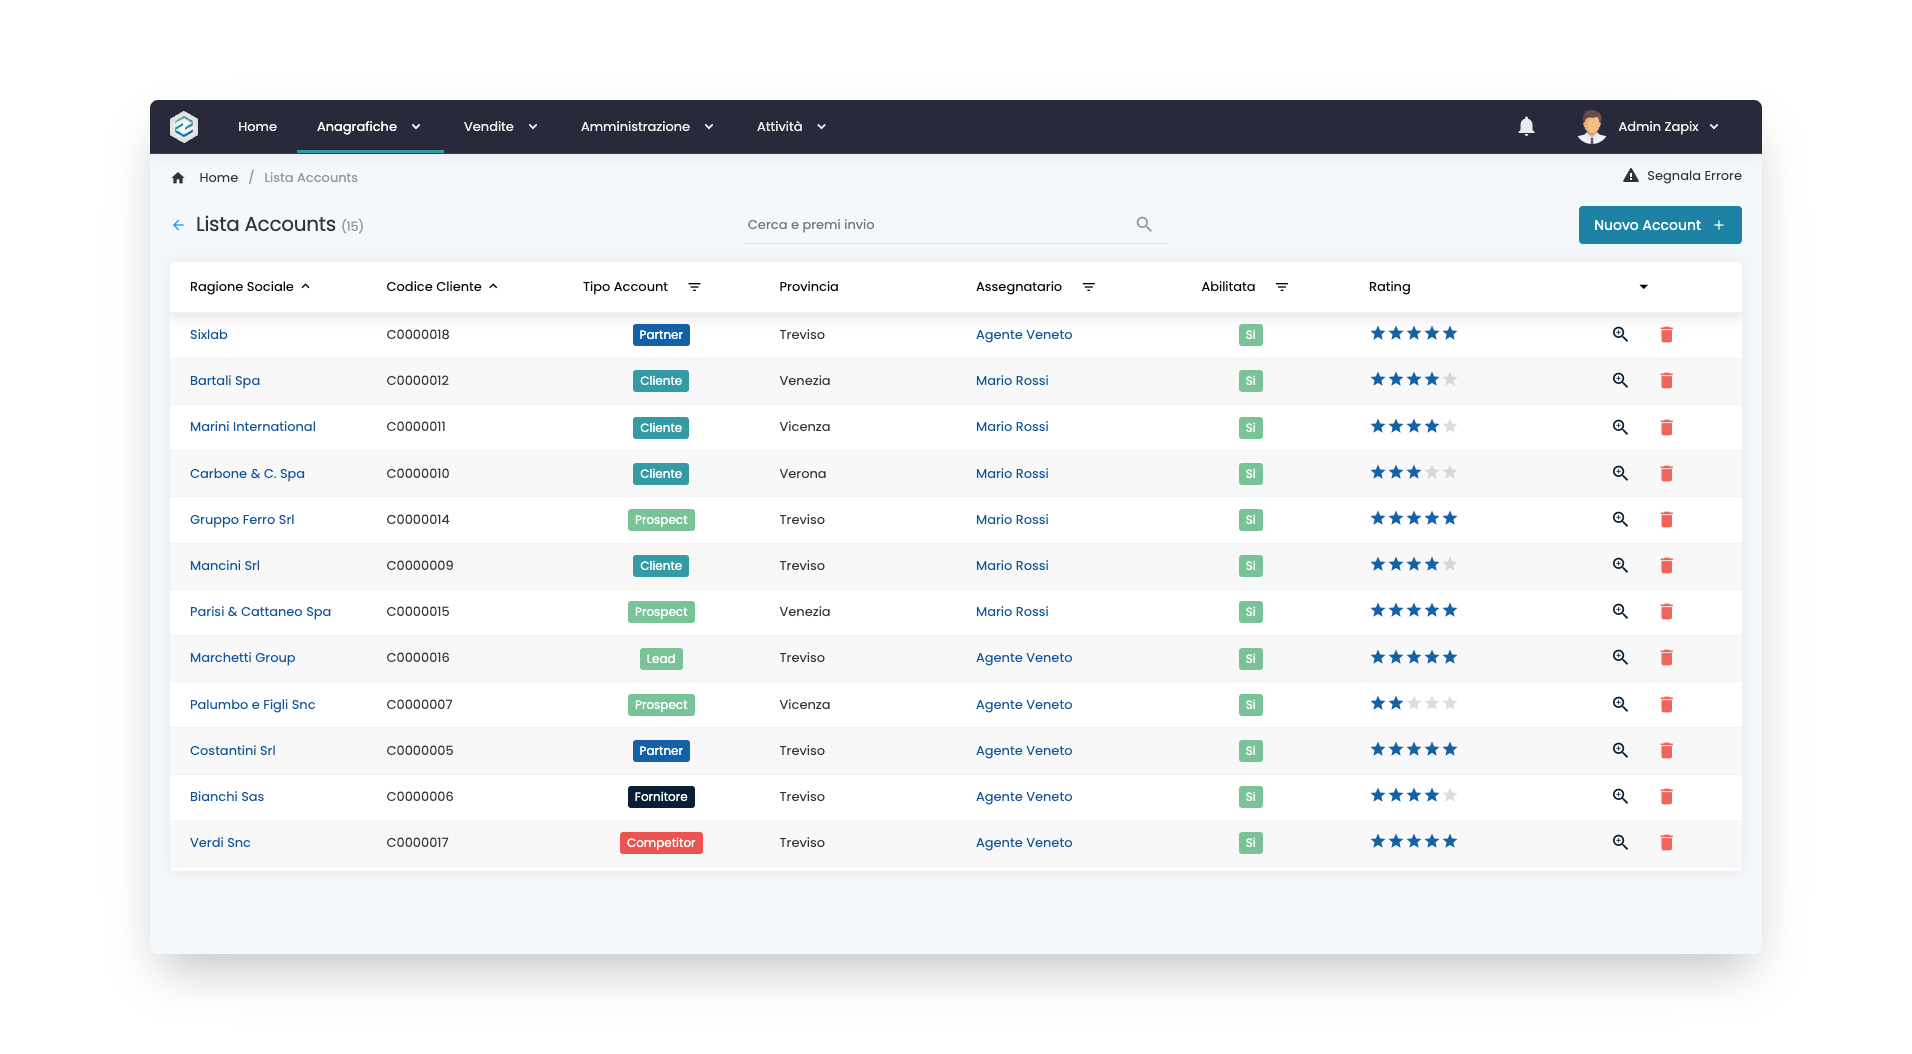
Task: Sort by Ragione Sociale column
Action: pyautogui.click(x=250, y=287)
